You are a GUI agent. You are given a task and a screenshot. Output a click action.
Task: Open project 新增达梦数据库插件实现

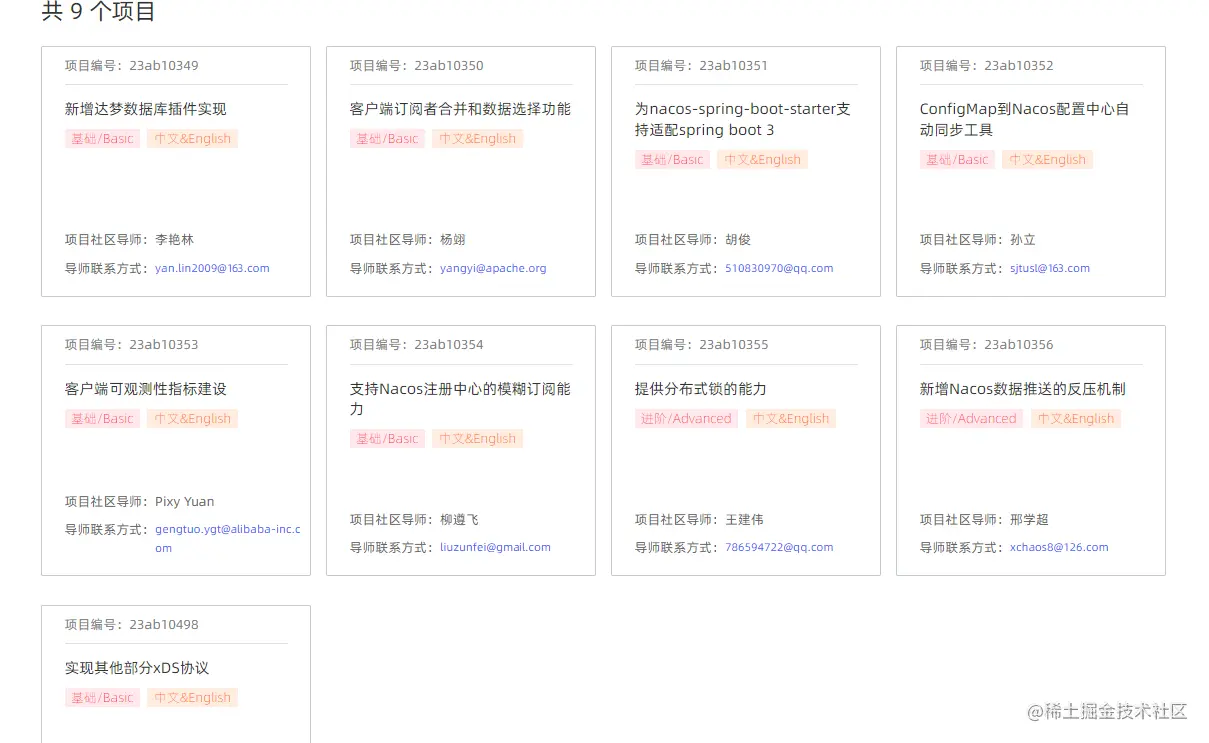pos(146,109)
